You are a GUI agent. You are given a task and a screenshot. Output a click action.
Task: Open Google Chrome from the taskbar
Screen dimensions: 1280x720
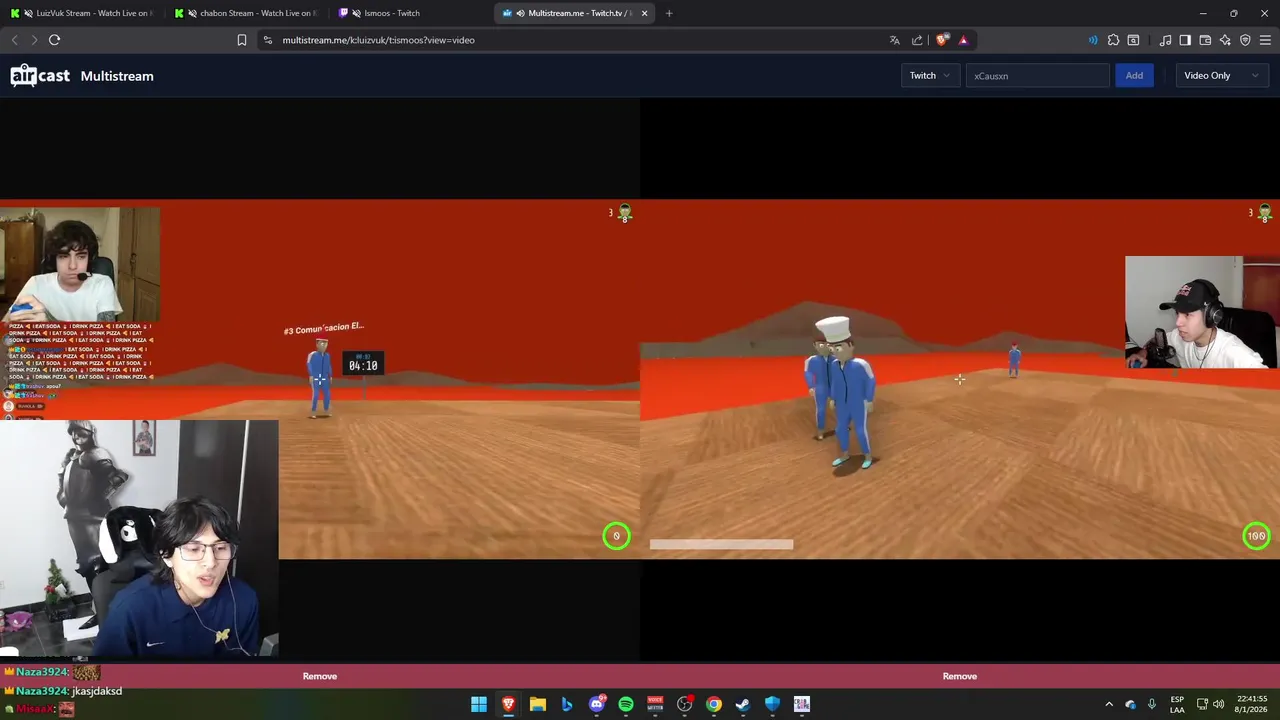click(714, 704)
